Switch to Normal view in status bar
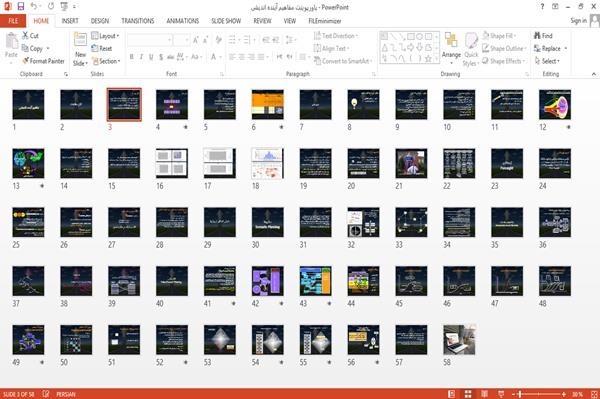 click(452, 394)
